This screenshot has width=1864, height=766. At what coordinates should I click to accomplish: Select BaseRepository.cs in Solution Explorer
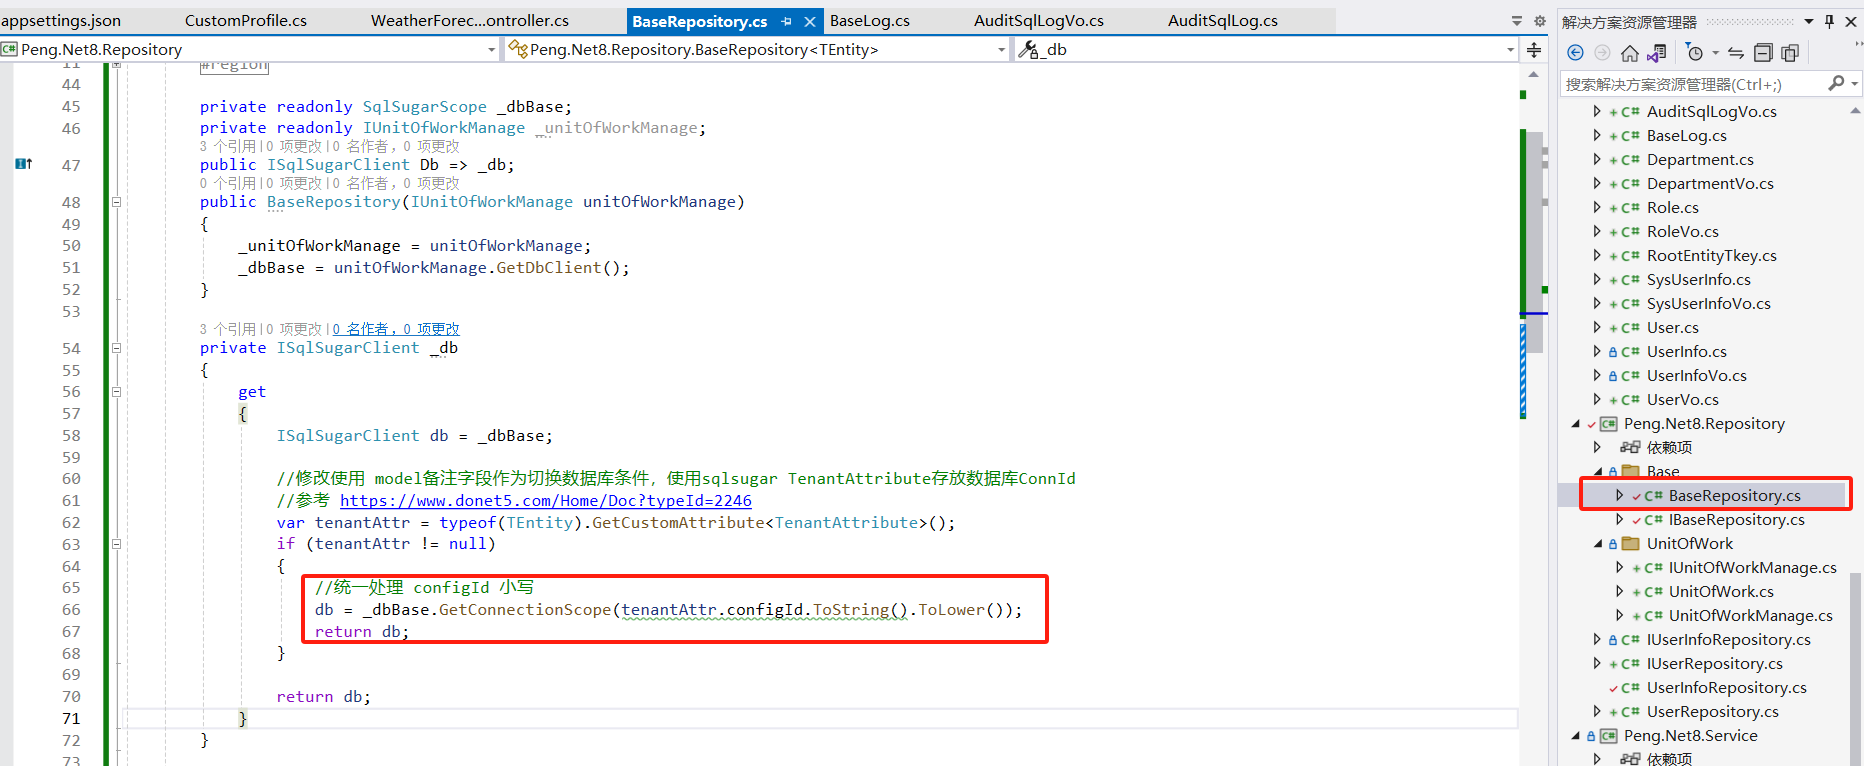pos(1734,496)
